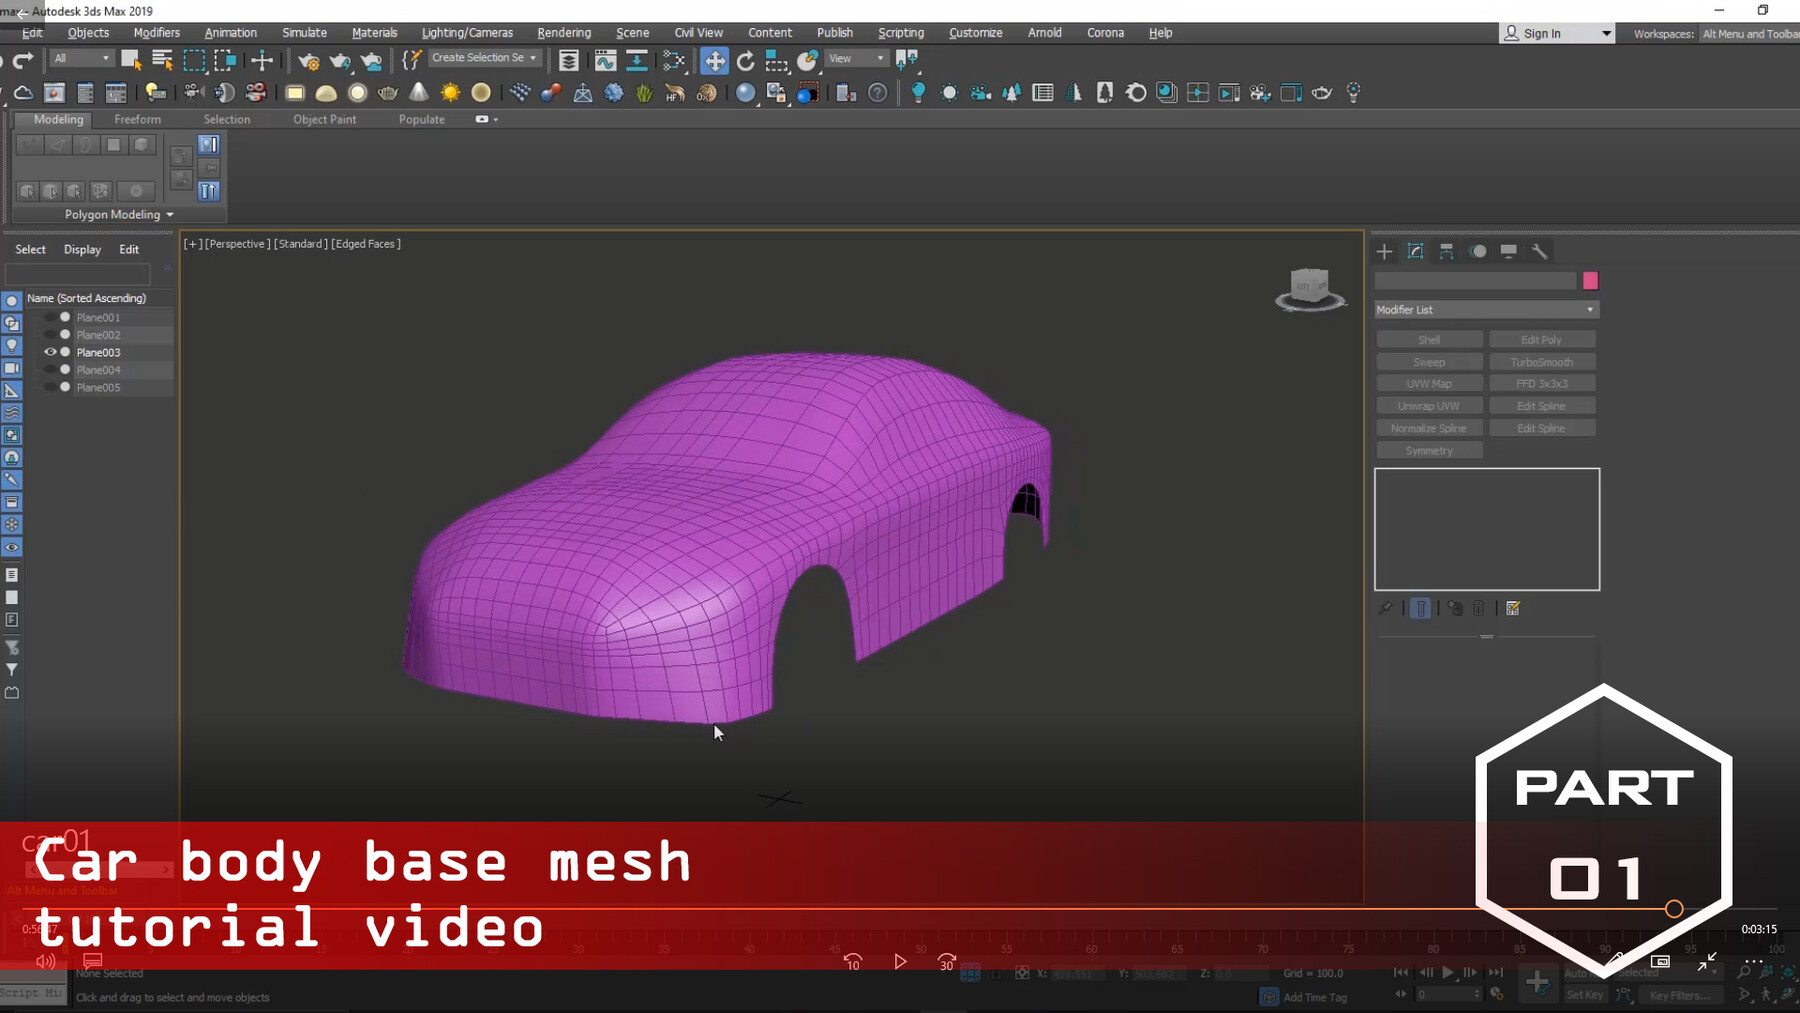The height and width of the screenshot is (1013, 1800).
Task: Apply the TurboSmooth modifier button
Action: point(1543,361)
